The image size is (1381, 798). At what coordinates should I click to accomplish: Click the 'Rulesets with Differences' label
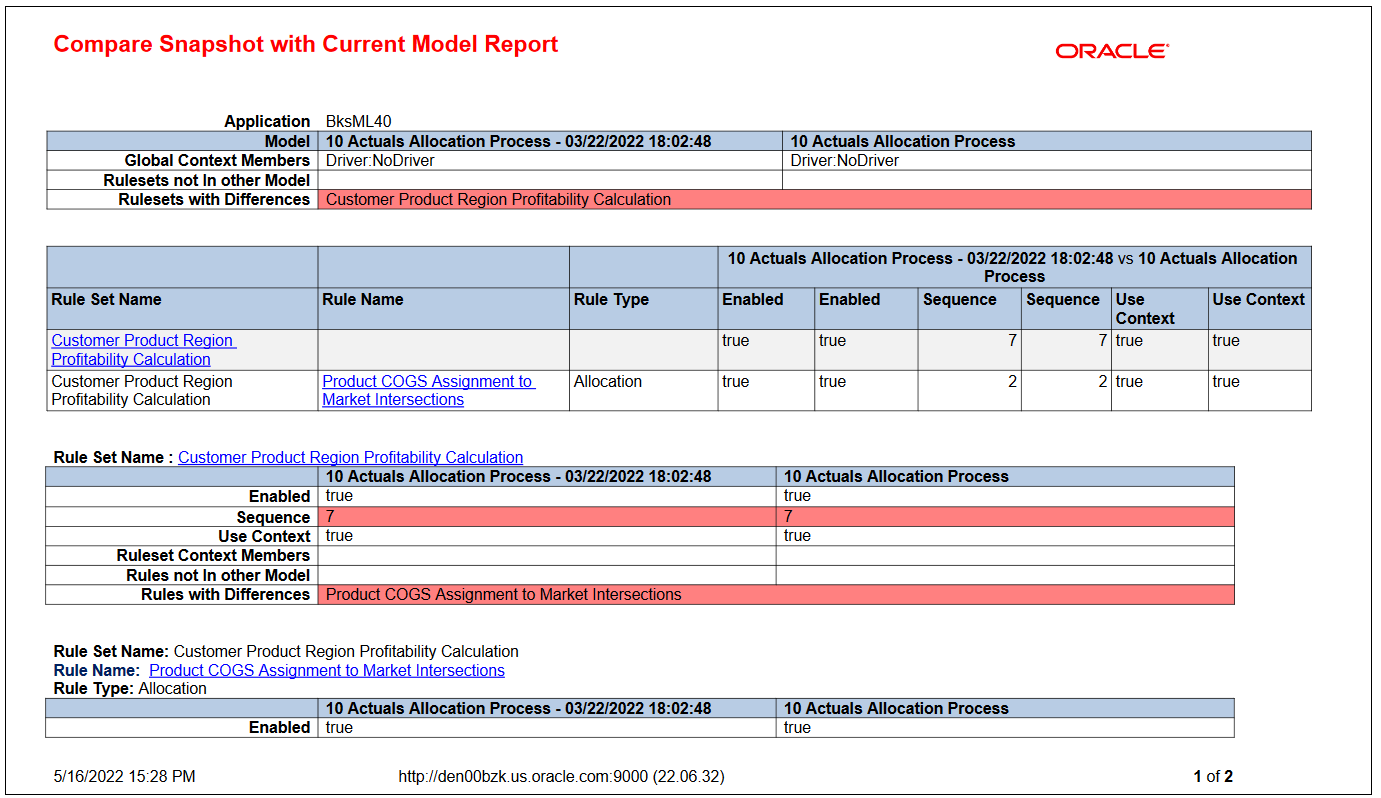[214, 199]
